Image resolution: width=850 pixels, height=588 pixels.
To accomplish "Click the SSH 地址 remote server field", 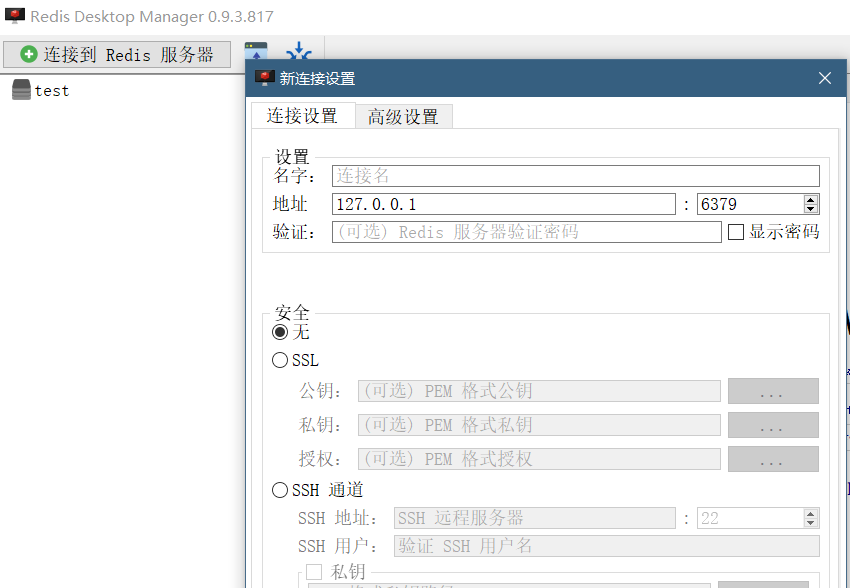I will tap(535, 518).
